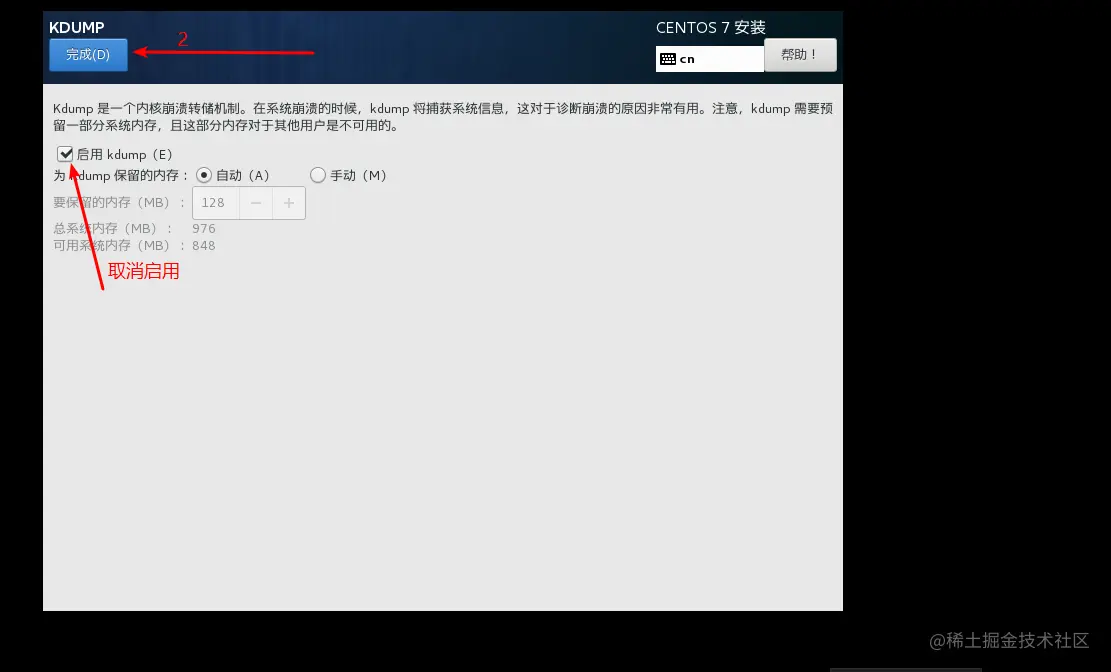Increase reserved memory with plus button
This screenshot has width=1111, height=672.
point(289,203)
